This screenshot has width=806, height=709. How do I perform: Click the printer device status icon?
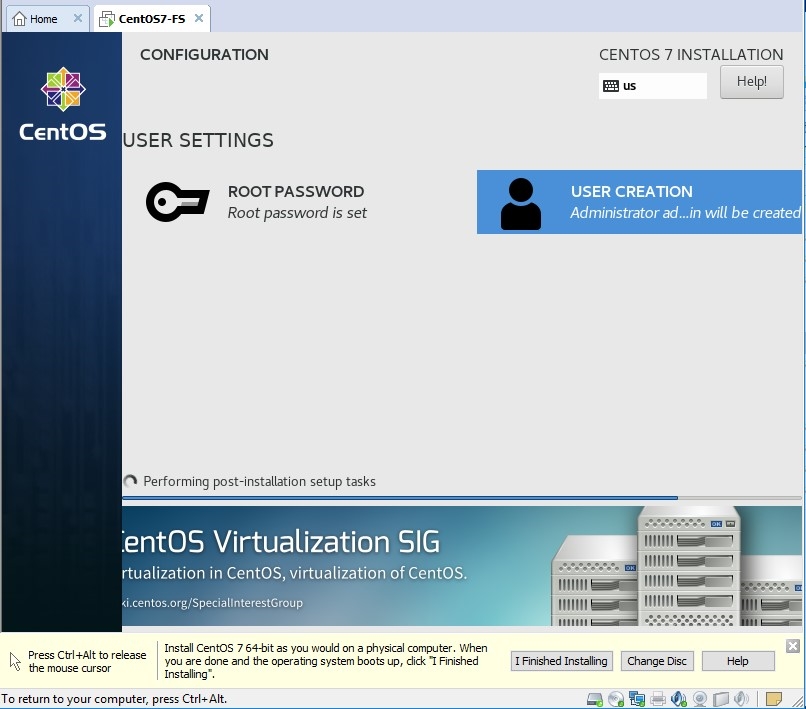[x=658, y=699]
